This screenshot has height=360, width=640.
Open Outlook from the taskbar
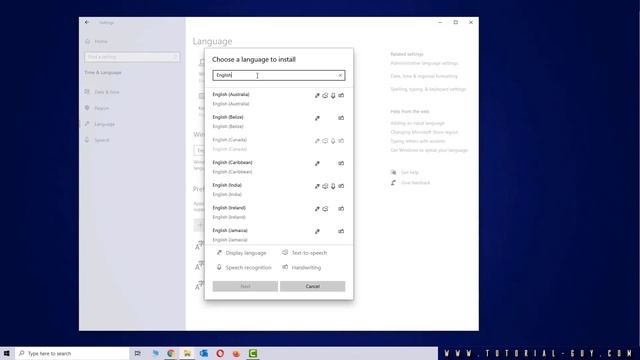click(x=204, y=353)
